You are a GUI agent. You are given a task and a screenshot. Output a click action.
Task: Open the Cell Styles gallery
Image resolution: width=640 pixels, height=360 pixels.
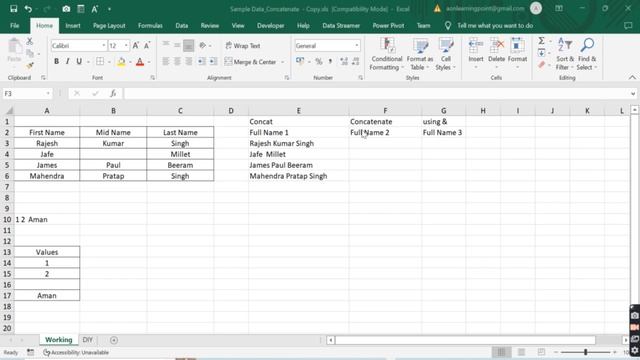[x=445, y=54]
